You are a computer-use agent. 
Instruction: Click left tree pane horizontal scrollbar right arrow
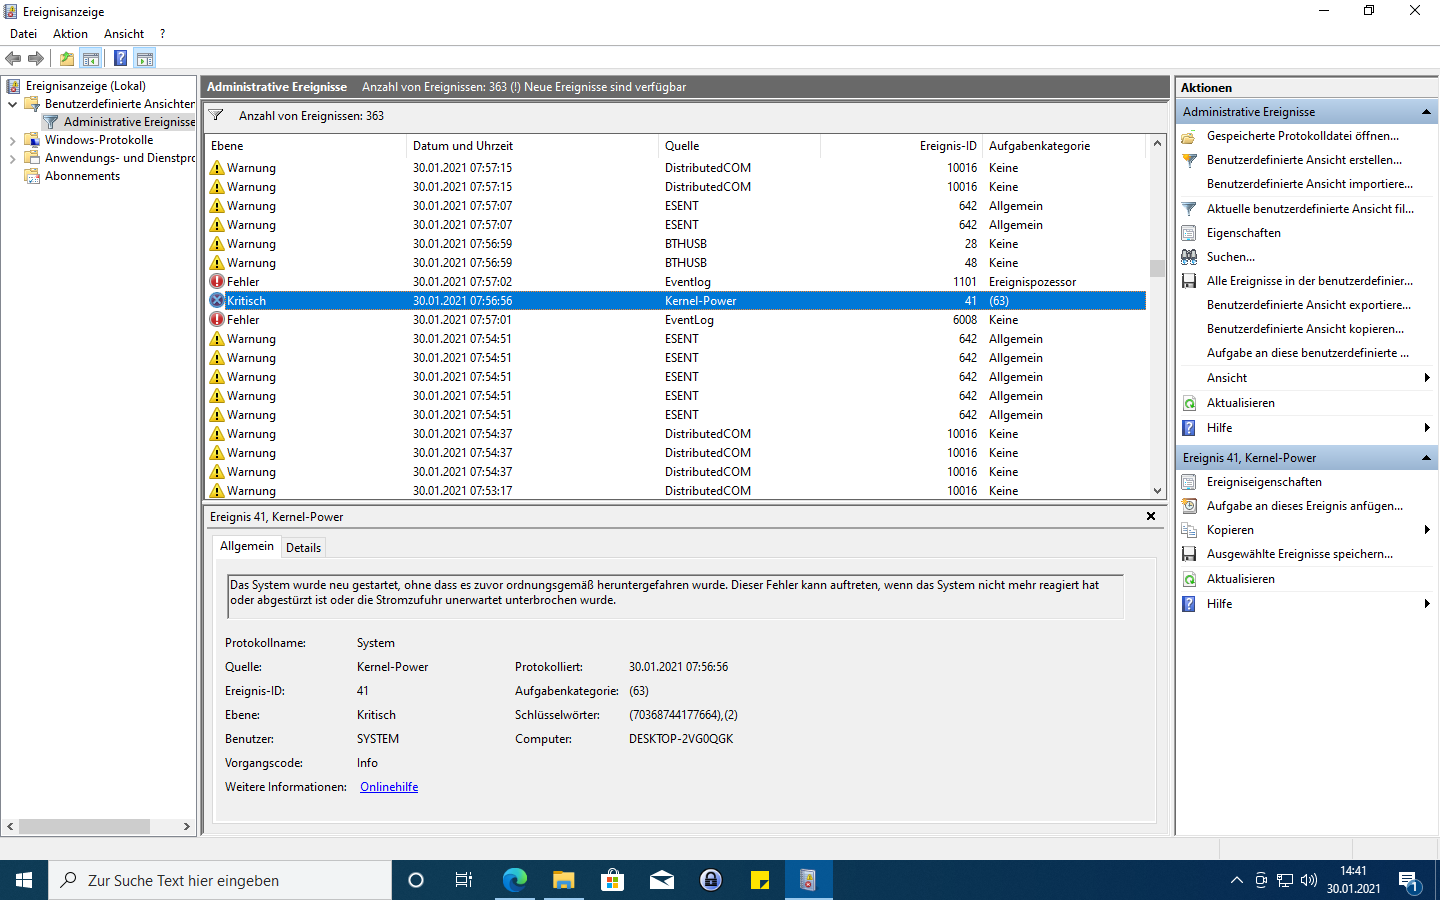(x=187, y=827)
